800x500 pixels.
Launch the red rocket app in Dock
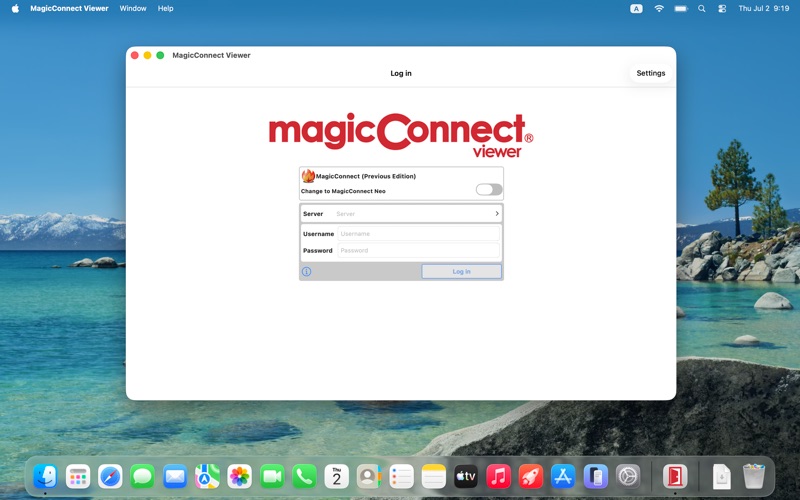click(531, 477)
